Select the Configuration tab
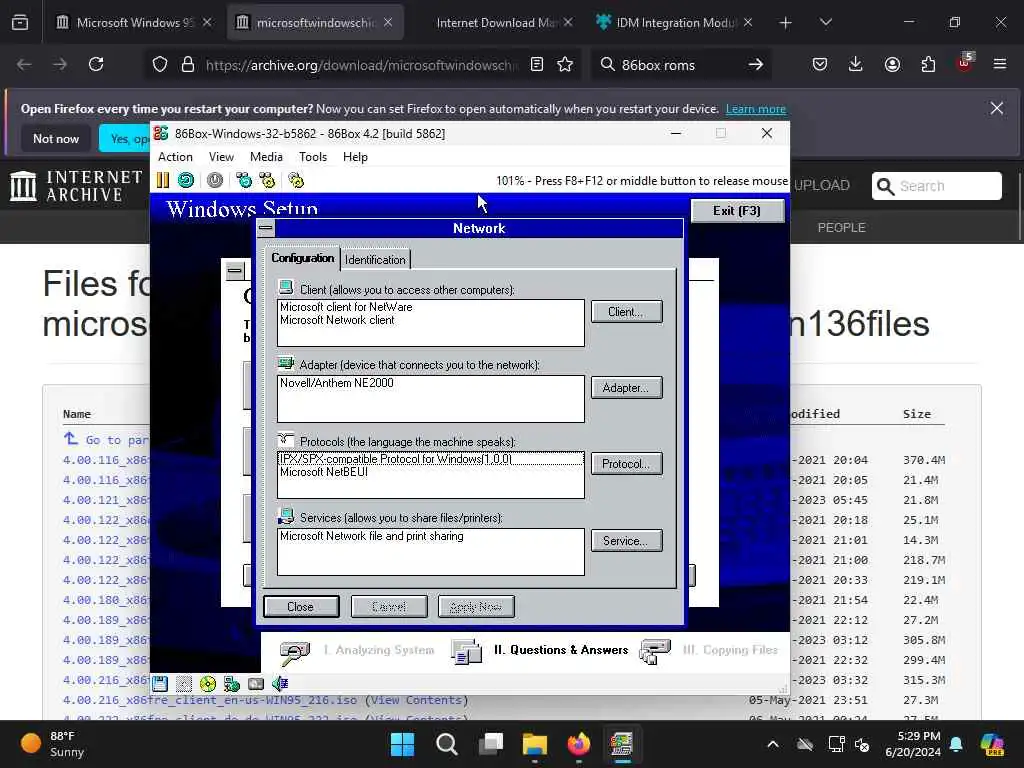 click(x=302, y=258)
